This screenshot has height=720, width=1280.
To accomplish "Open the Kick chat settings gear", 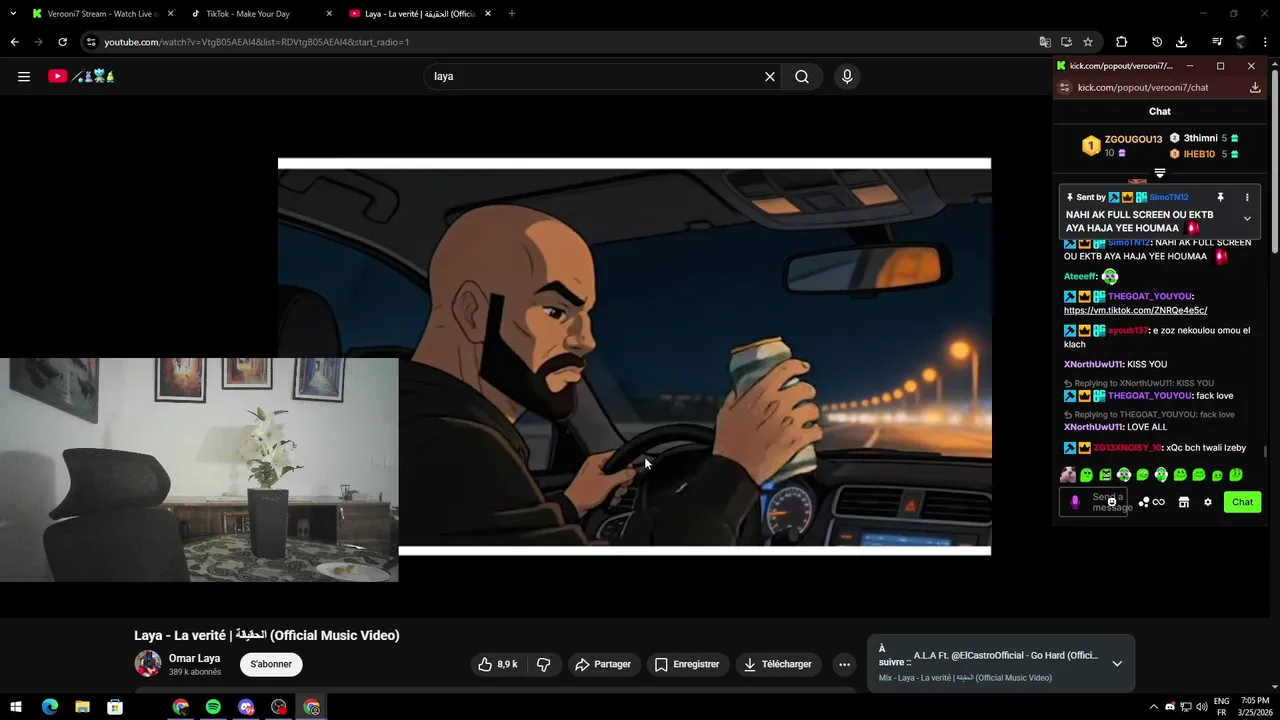I will point(1208,502).
